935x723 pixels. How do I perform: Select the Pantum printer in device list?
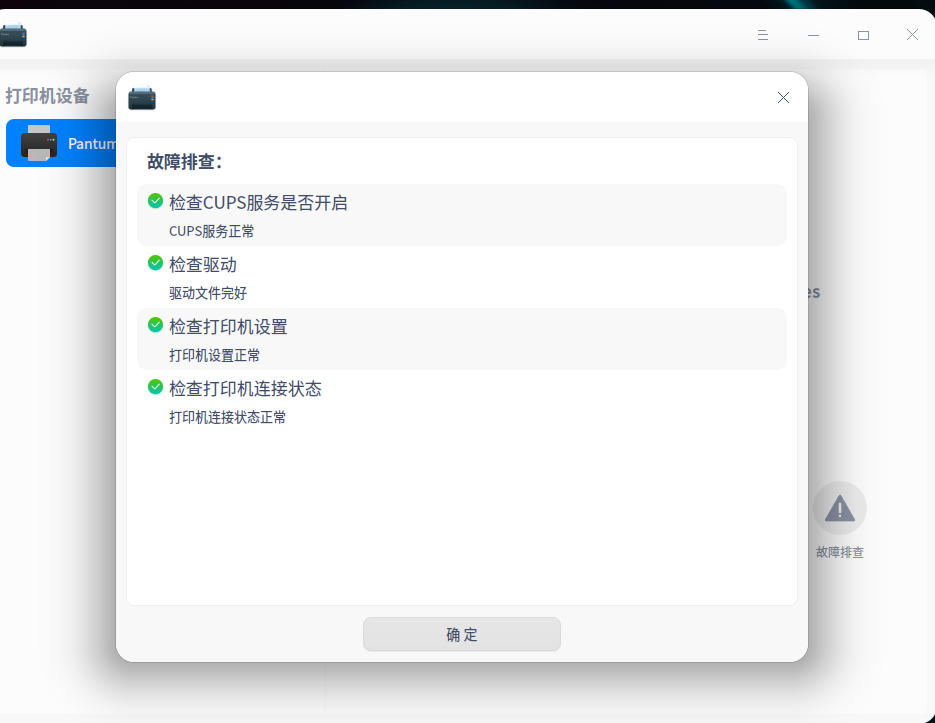click(60, 143)
